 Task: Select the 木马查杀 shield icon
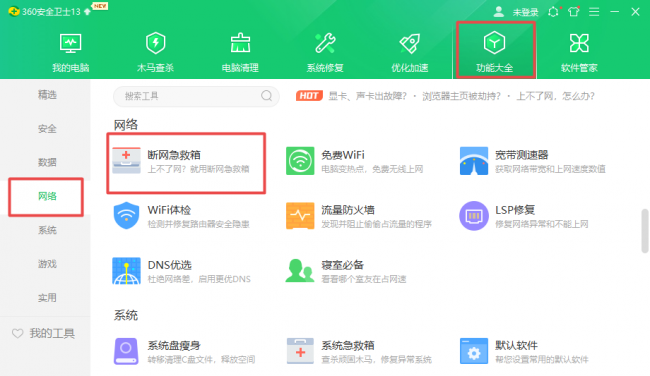point(155,43)
